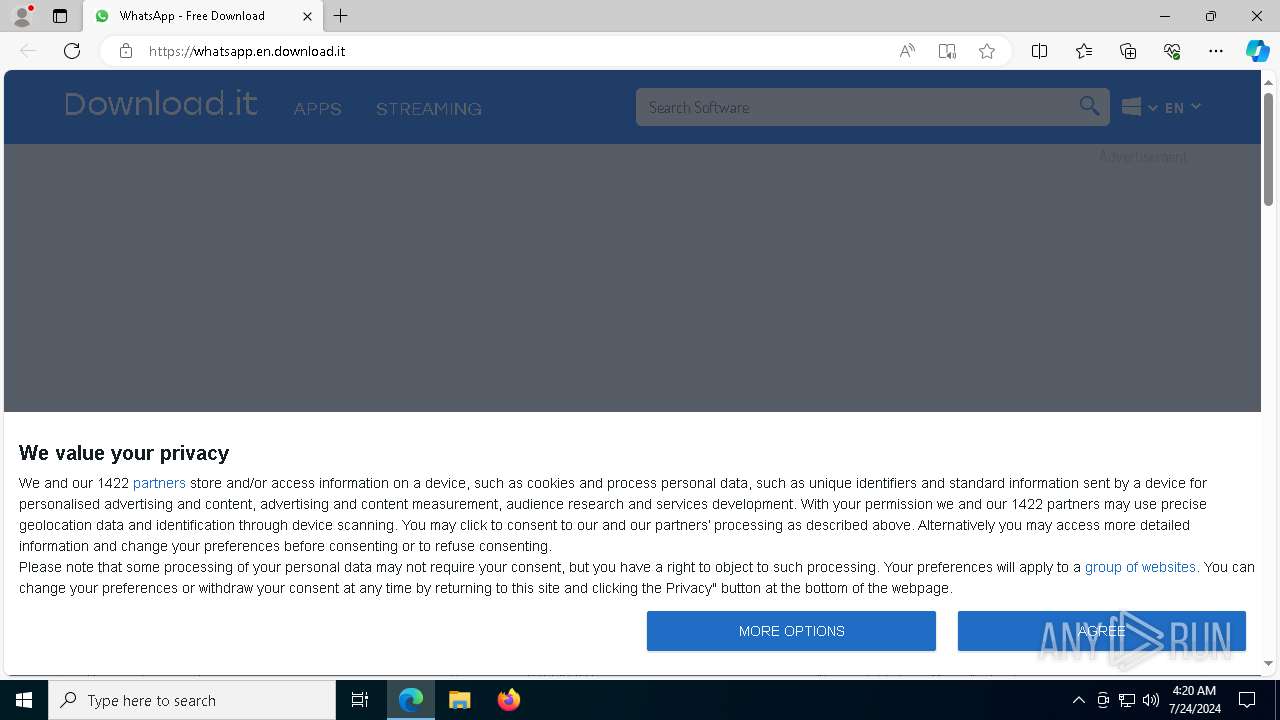Open the partners link
This screenshot has height=720, width=1280.
pyautogui.click(x=159, y=483)
